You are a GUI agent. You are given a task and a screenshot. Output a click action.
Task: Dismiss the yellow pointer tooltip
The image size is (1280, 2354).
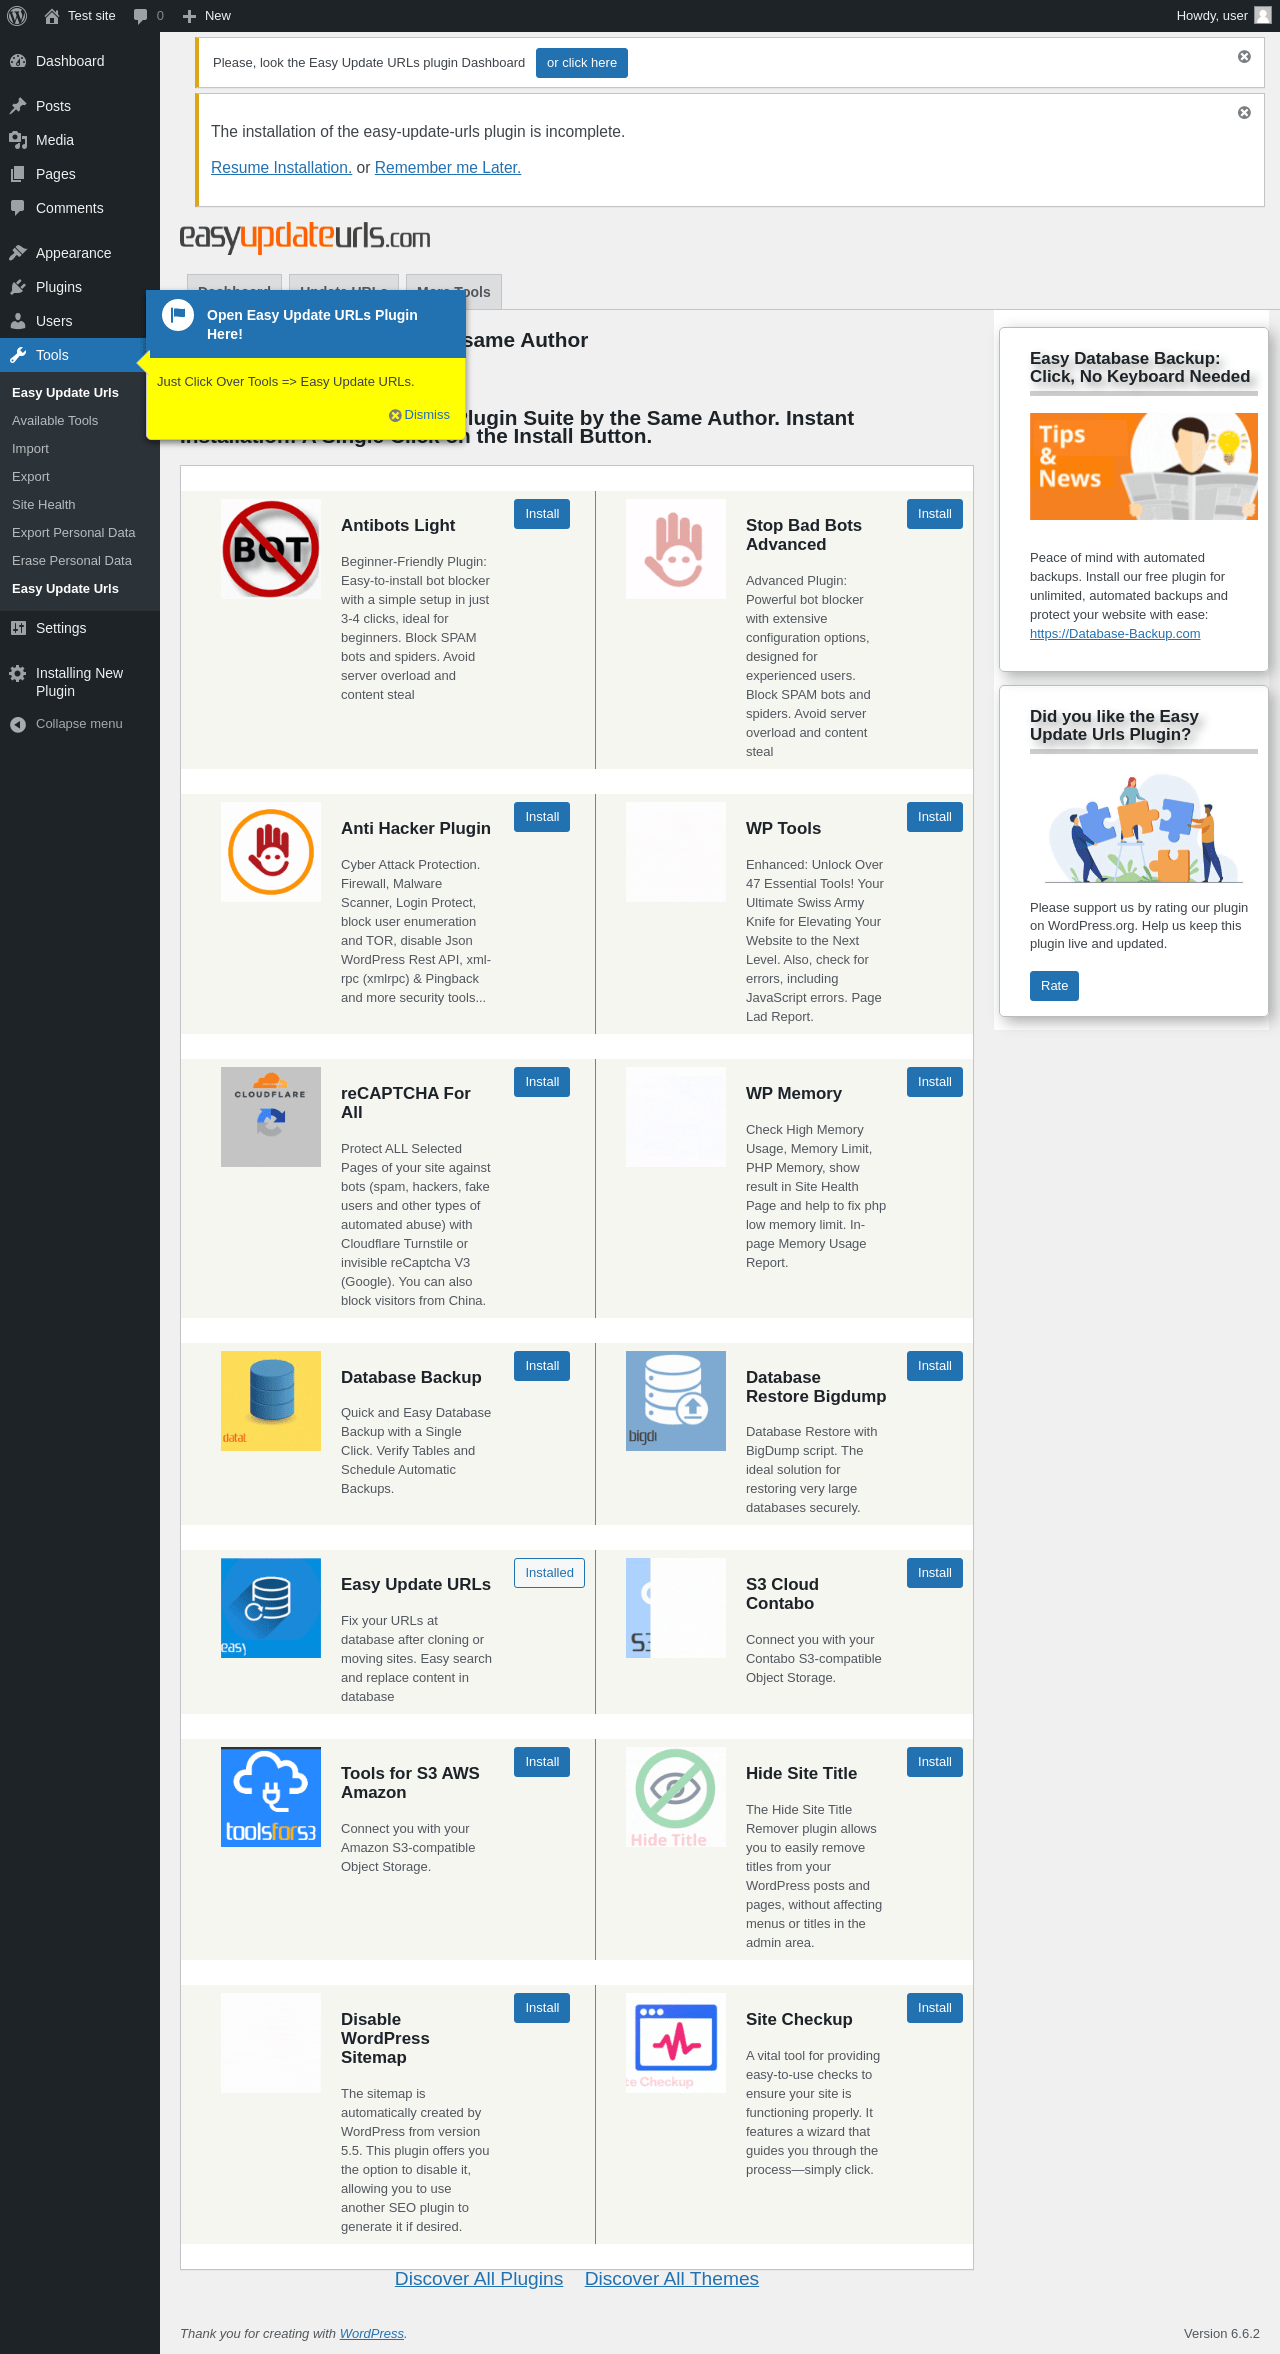[x=420, y=415]
